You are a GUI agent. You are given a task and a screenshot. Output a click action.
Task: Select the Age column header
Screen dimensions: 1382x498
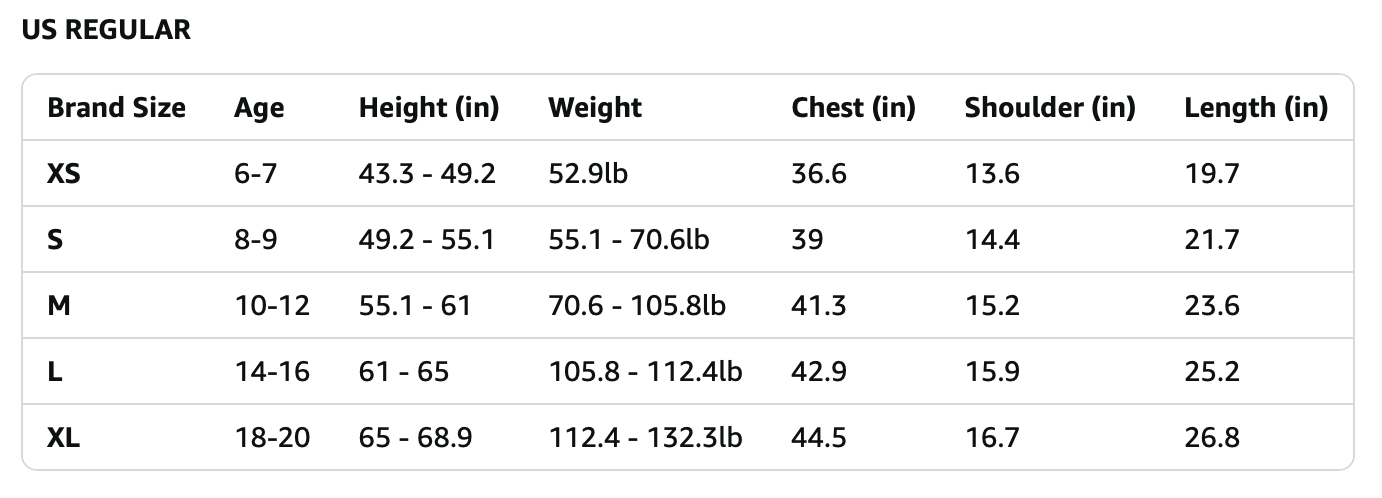click(259, 107)
